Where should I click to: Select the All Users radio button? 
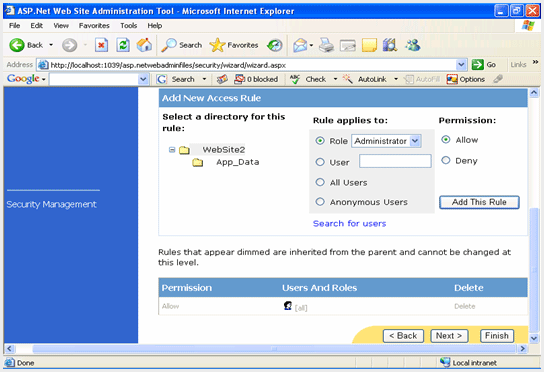click(x=320, y=182)
